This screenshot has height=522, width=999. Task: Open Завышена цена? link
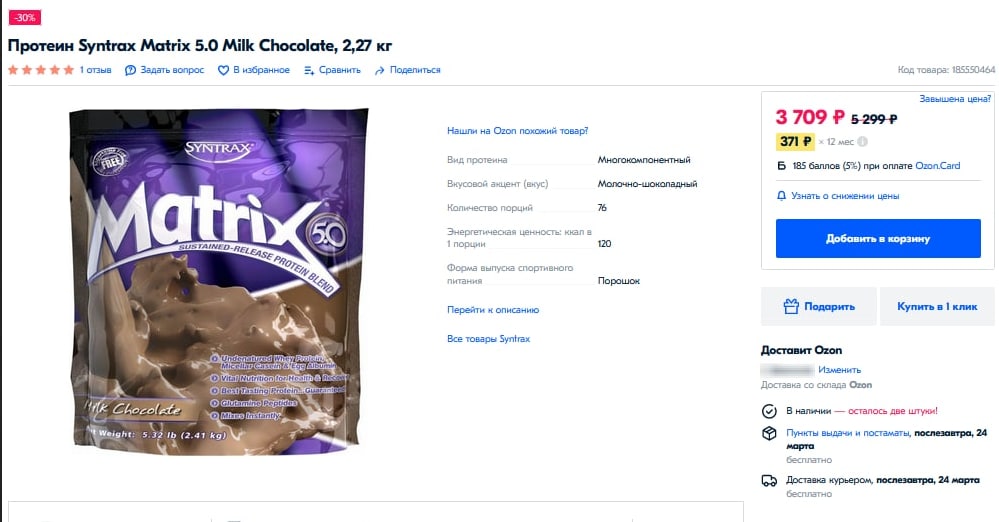click(955, 99)
